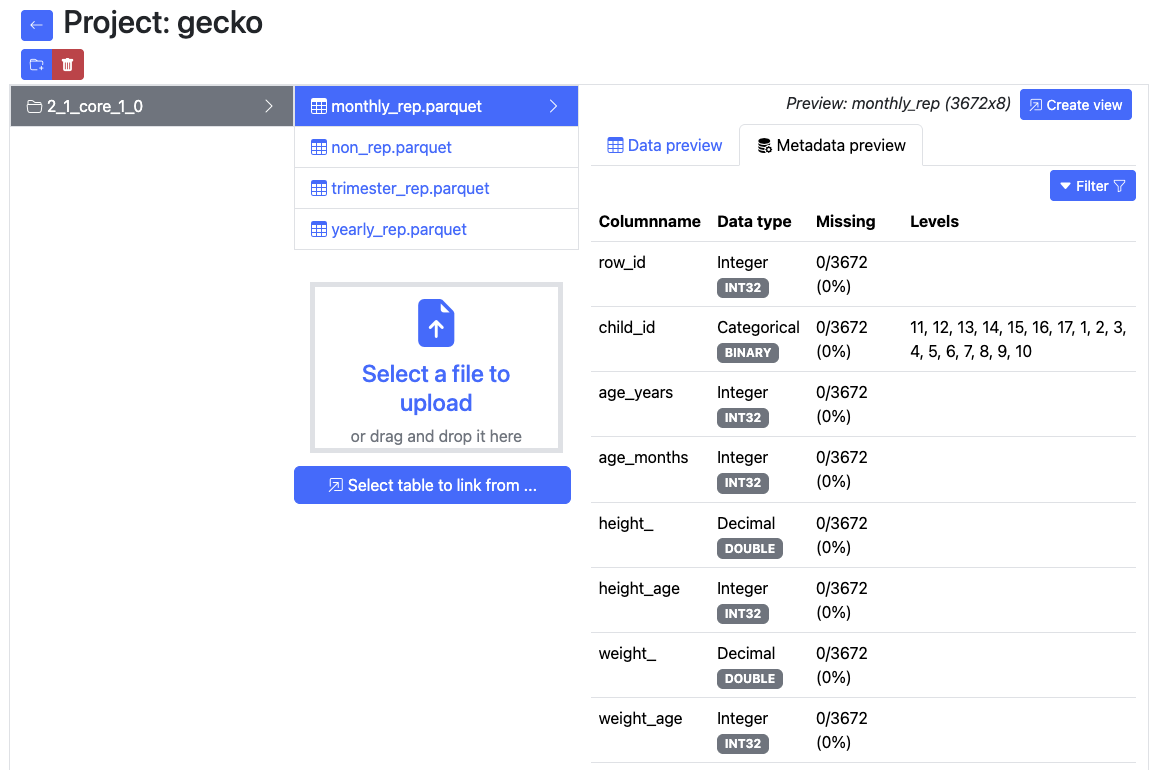Screen dimensions: 1155x770
Task: Click folder icon of 2_1_core_1_0
Action: (x=34, y=107)
